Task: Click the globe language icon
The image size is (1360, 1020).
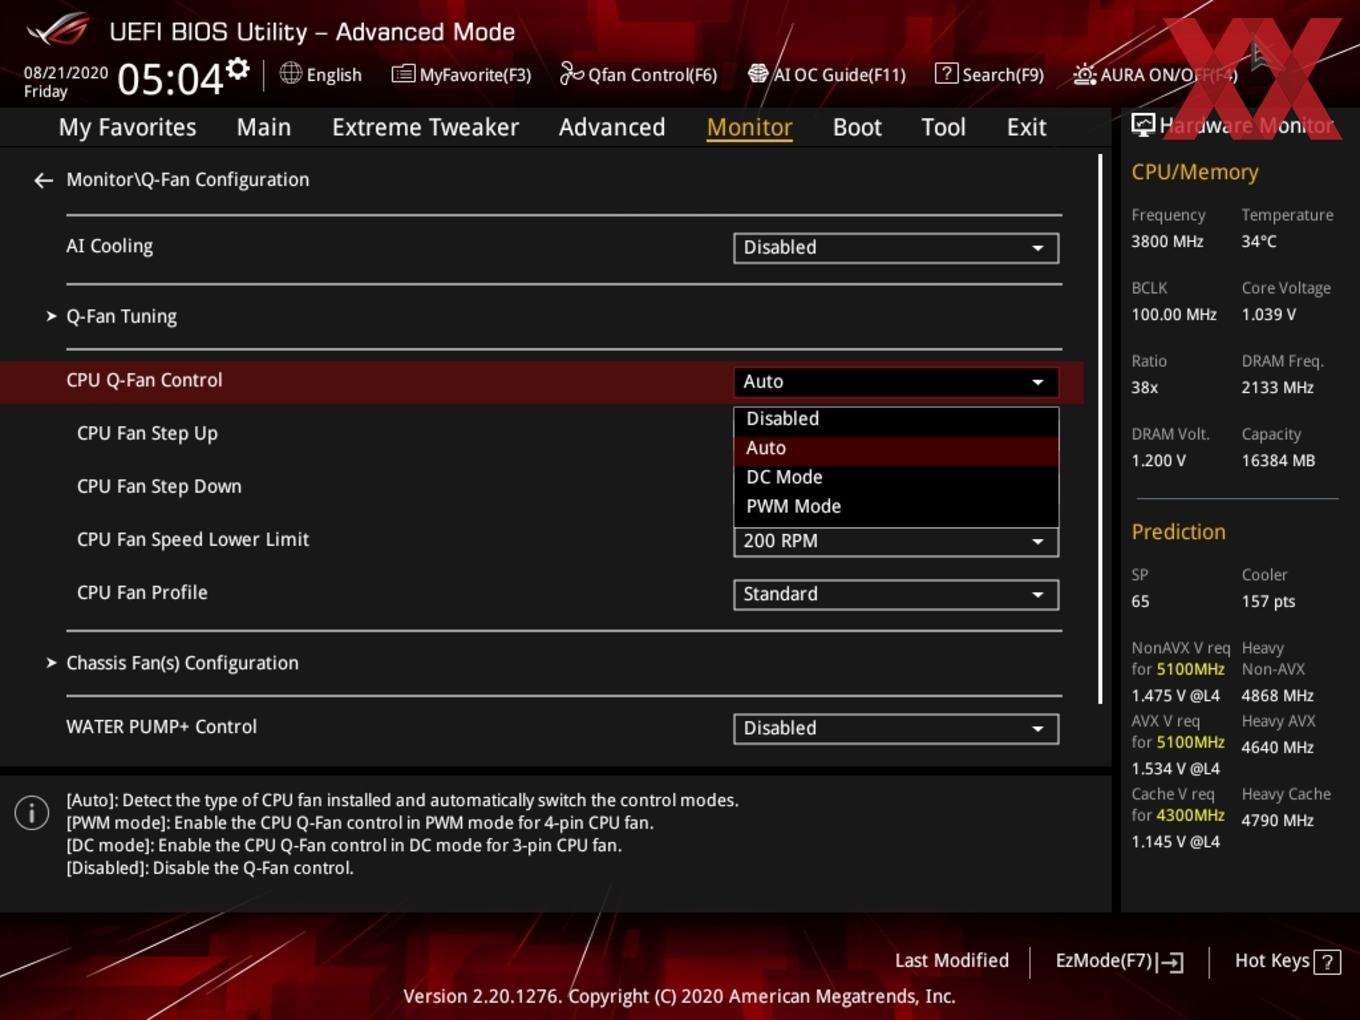Action: point(290,73)
